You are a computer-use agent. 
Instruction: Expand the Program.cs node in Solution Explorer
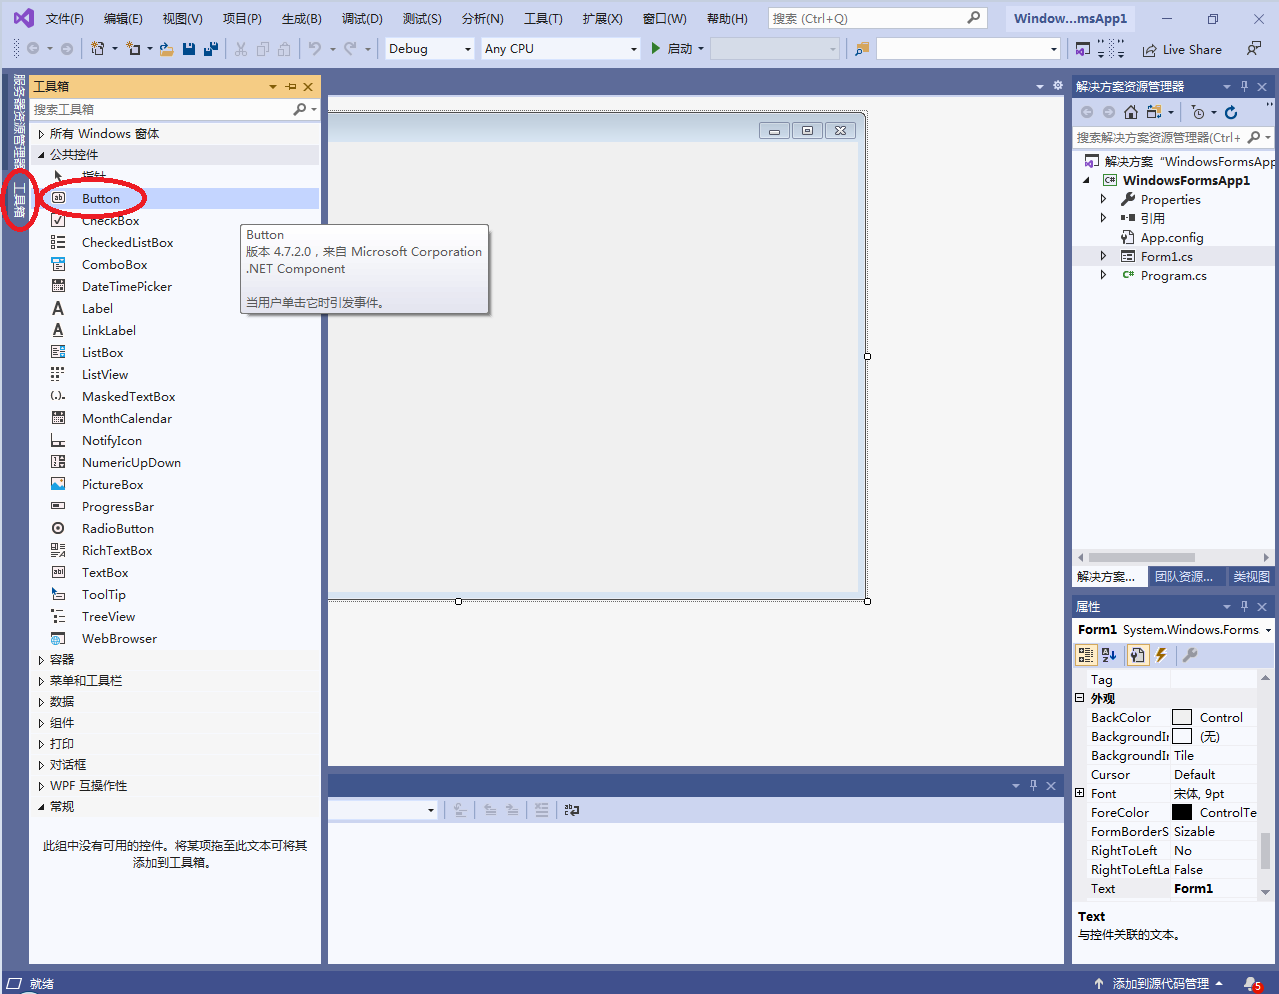click(x=1104, y=275)
